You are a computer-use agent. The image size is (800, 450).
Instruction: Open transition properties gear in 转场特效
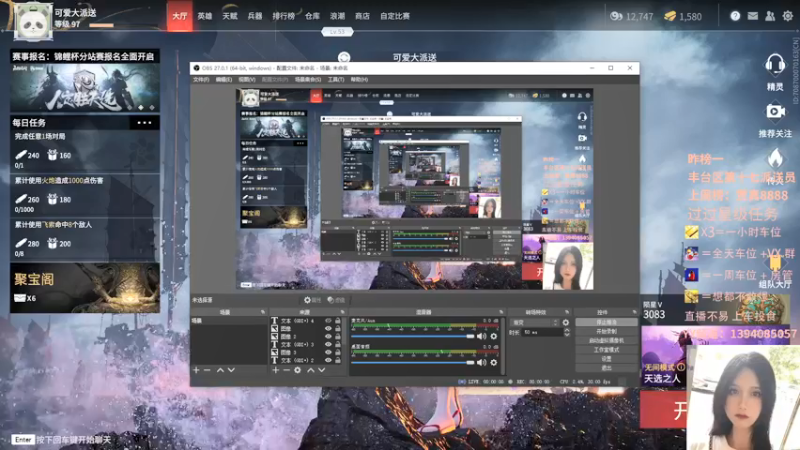coord(565,322)
